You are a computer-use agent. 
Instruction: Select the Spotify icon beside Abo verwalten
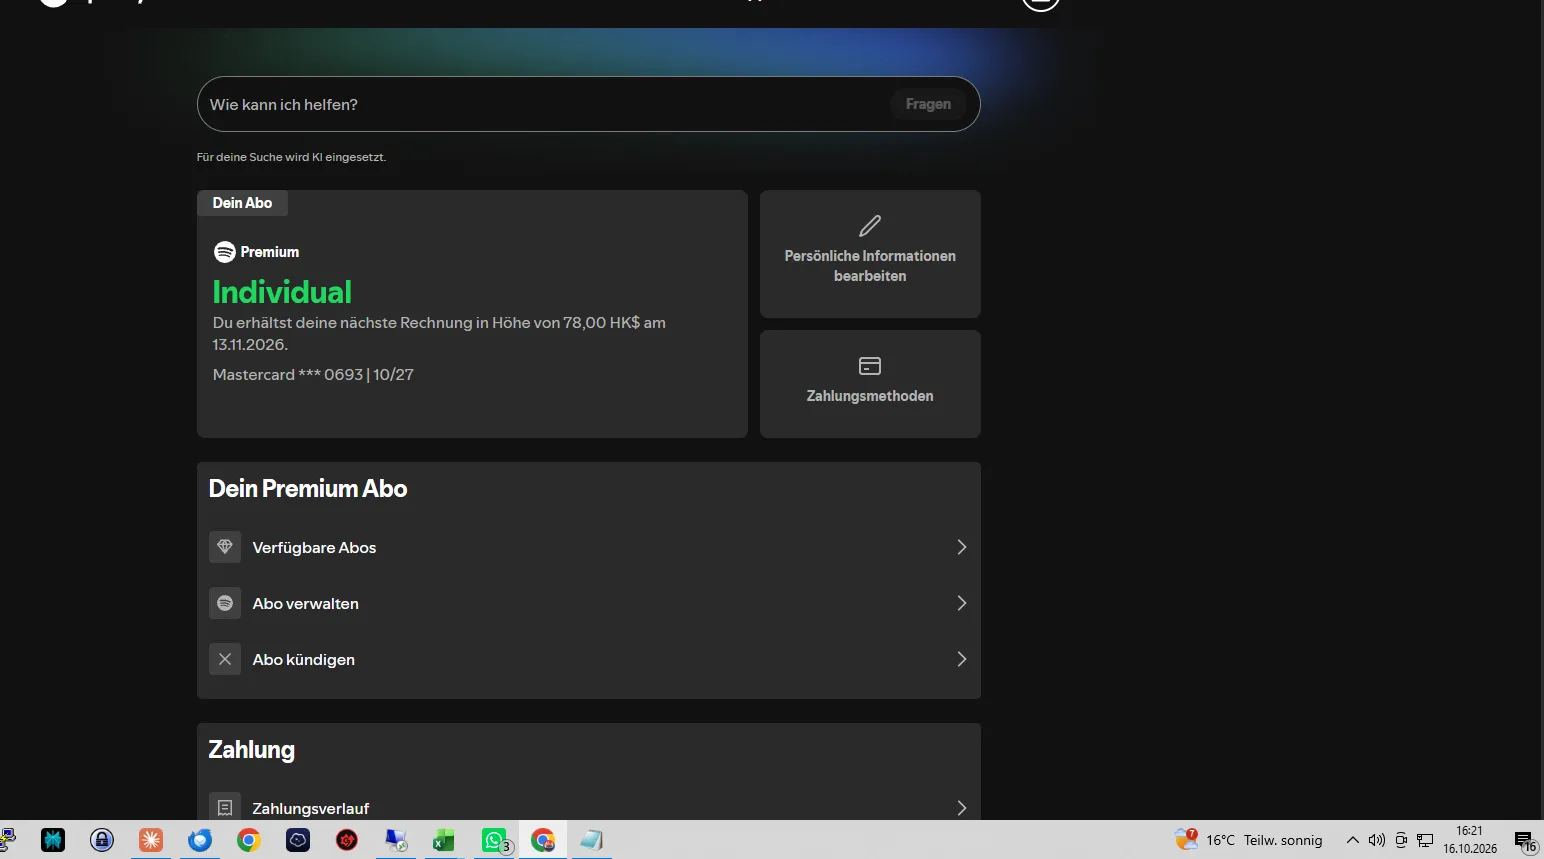225,603
